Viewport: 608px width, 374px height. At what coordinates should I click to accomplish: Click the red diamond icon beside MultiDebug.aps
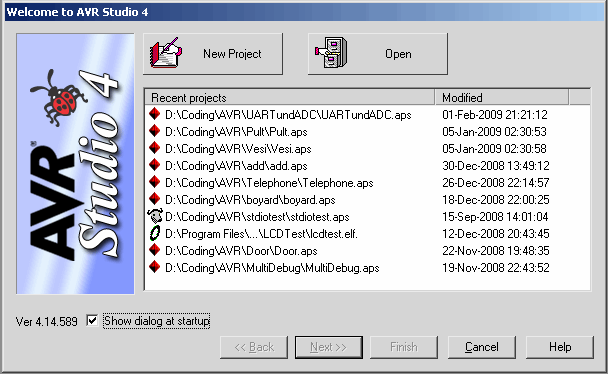(x=155, y=267)
